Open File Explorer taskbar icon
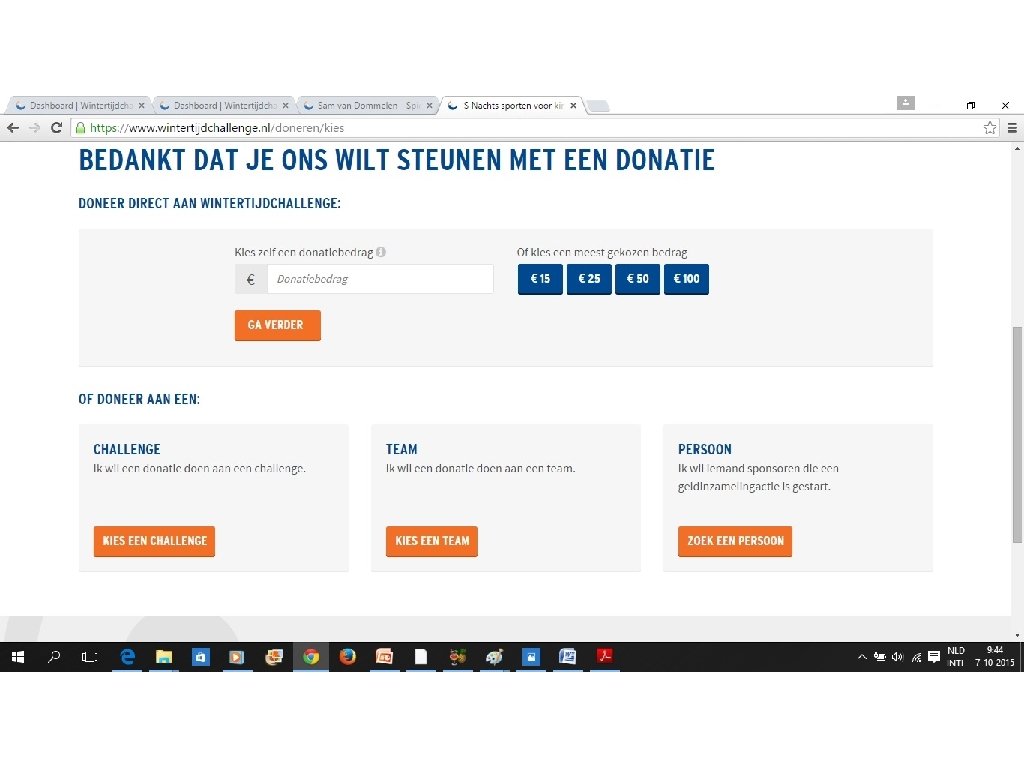The width and height of the screenshot is (1024, 768). [x=164, y=656]
